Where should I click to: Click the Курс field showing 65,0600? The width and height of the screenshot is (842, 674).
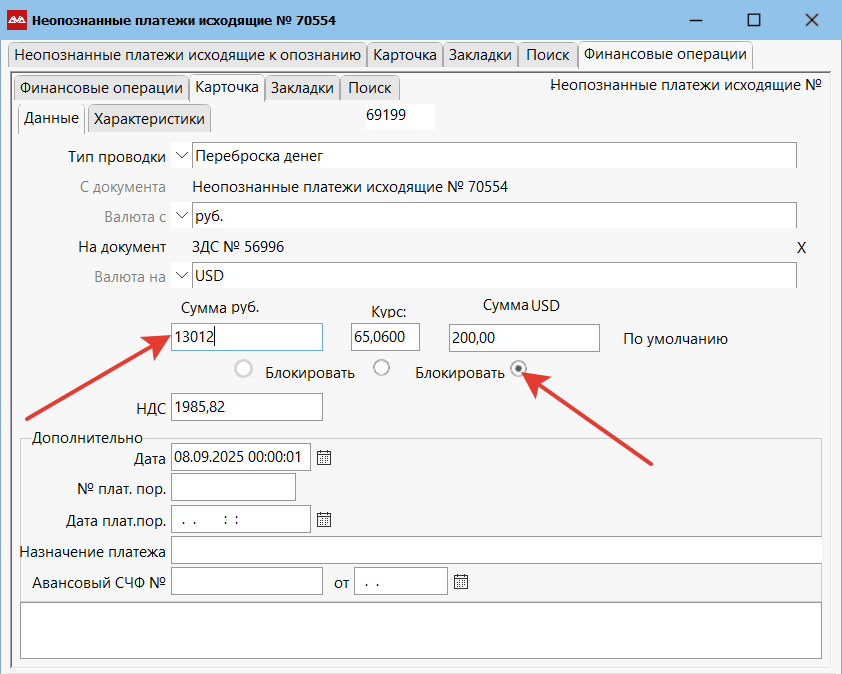385,338
